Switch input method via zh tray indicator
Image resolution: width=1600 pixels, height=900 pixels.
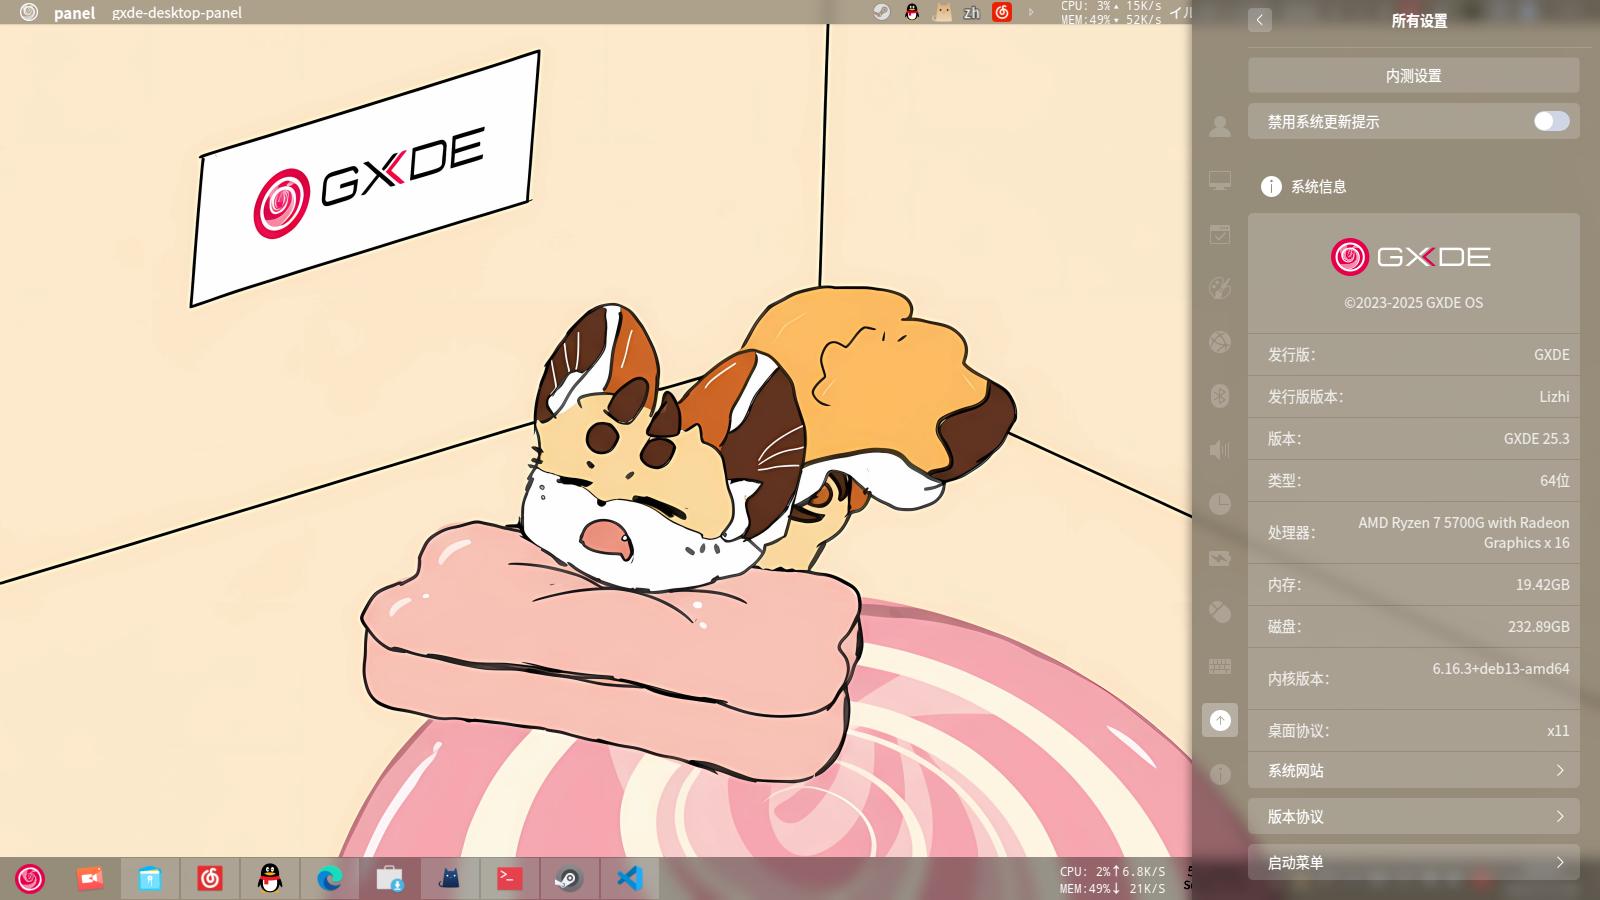click(972, 12)
